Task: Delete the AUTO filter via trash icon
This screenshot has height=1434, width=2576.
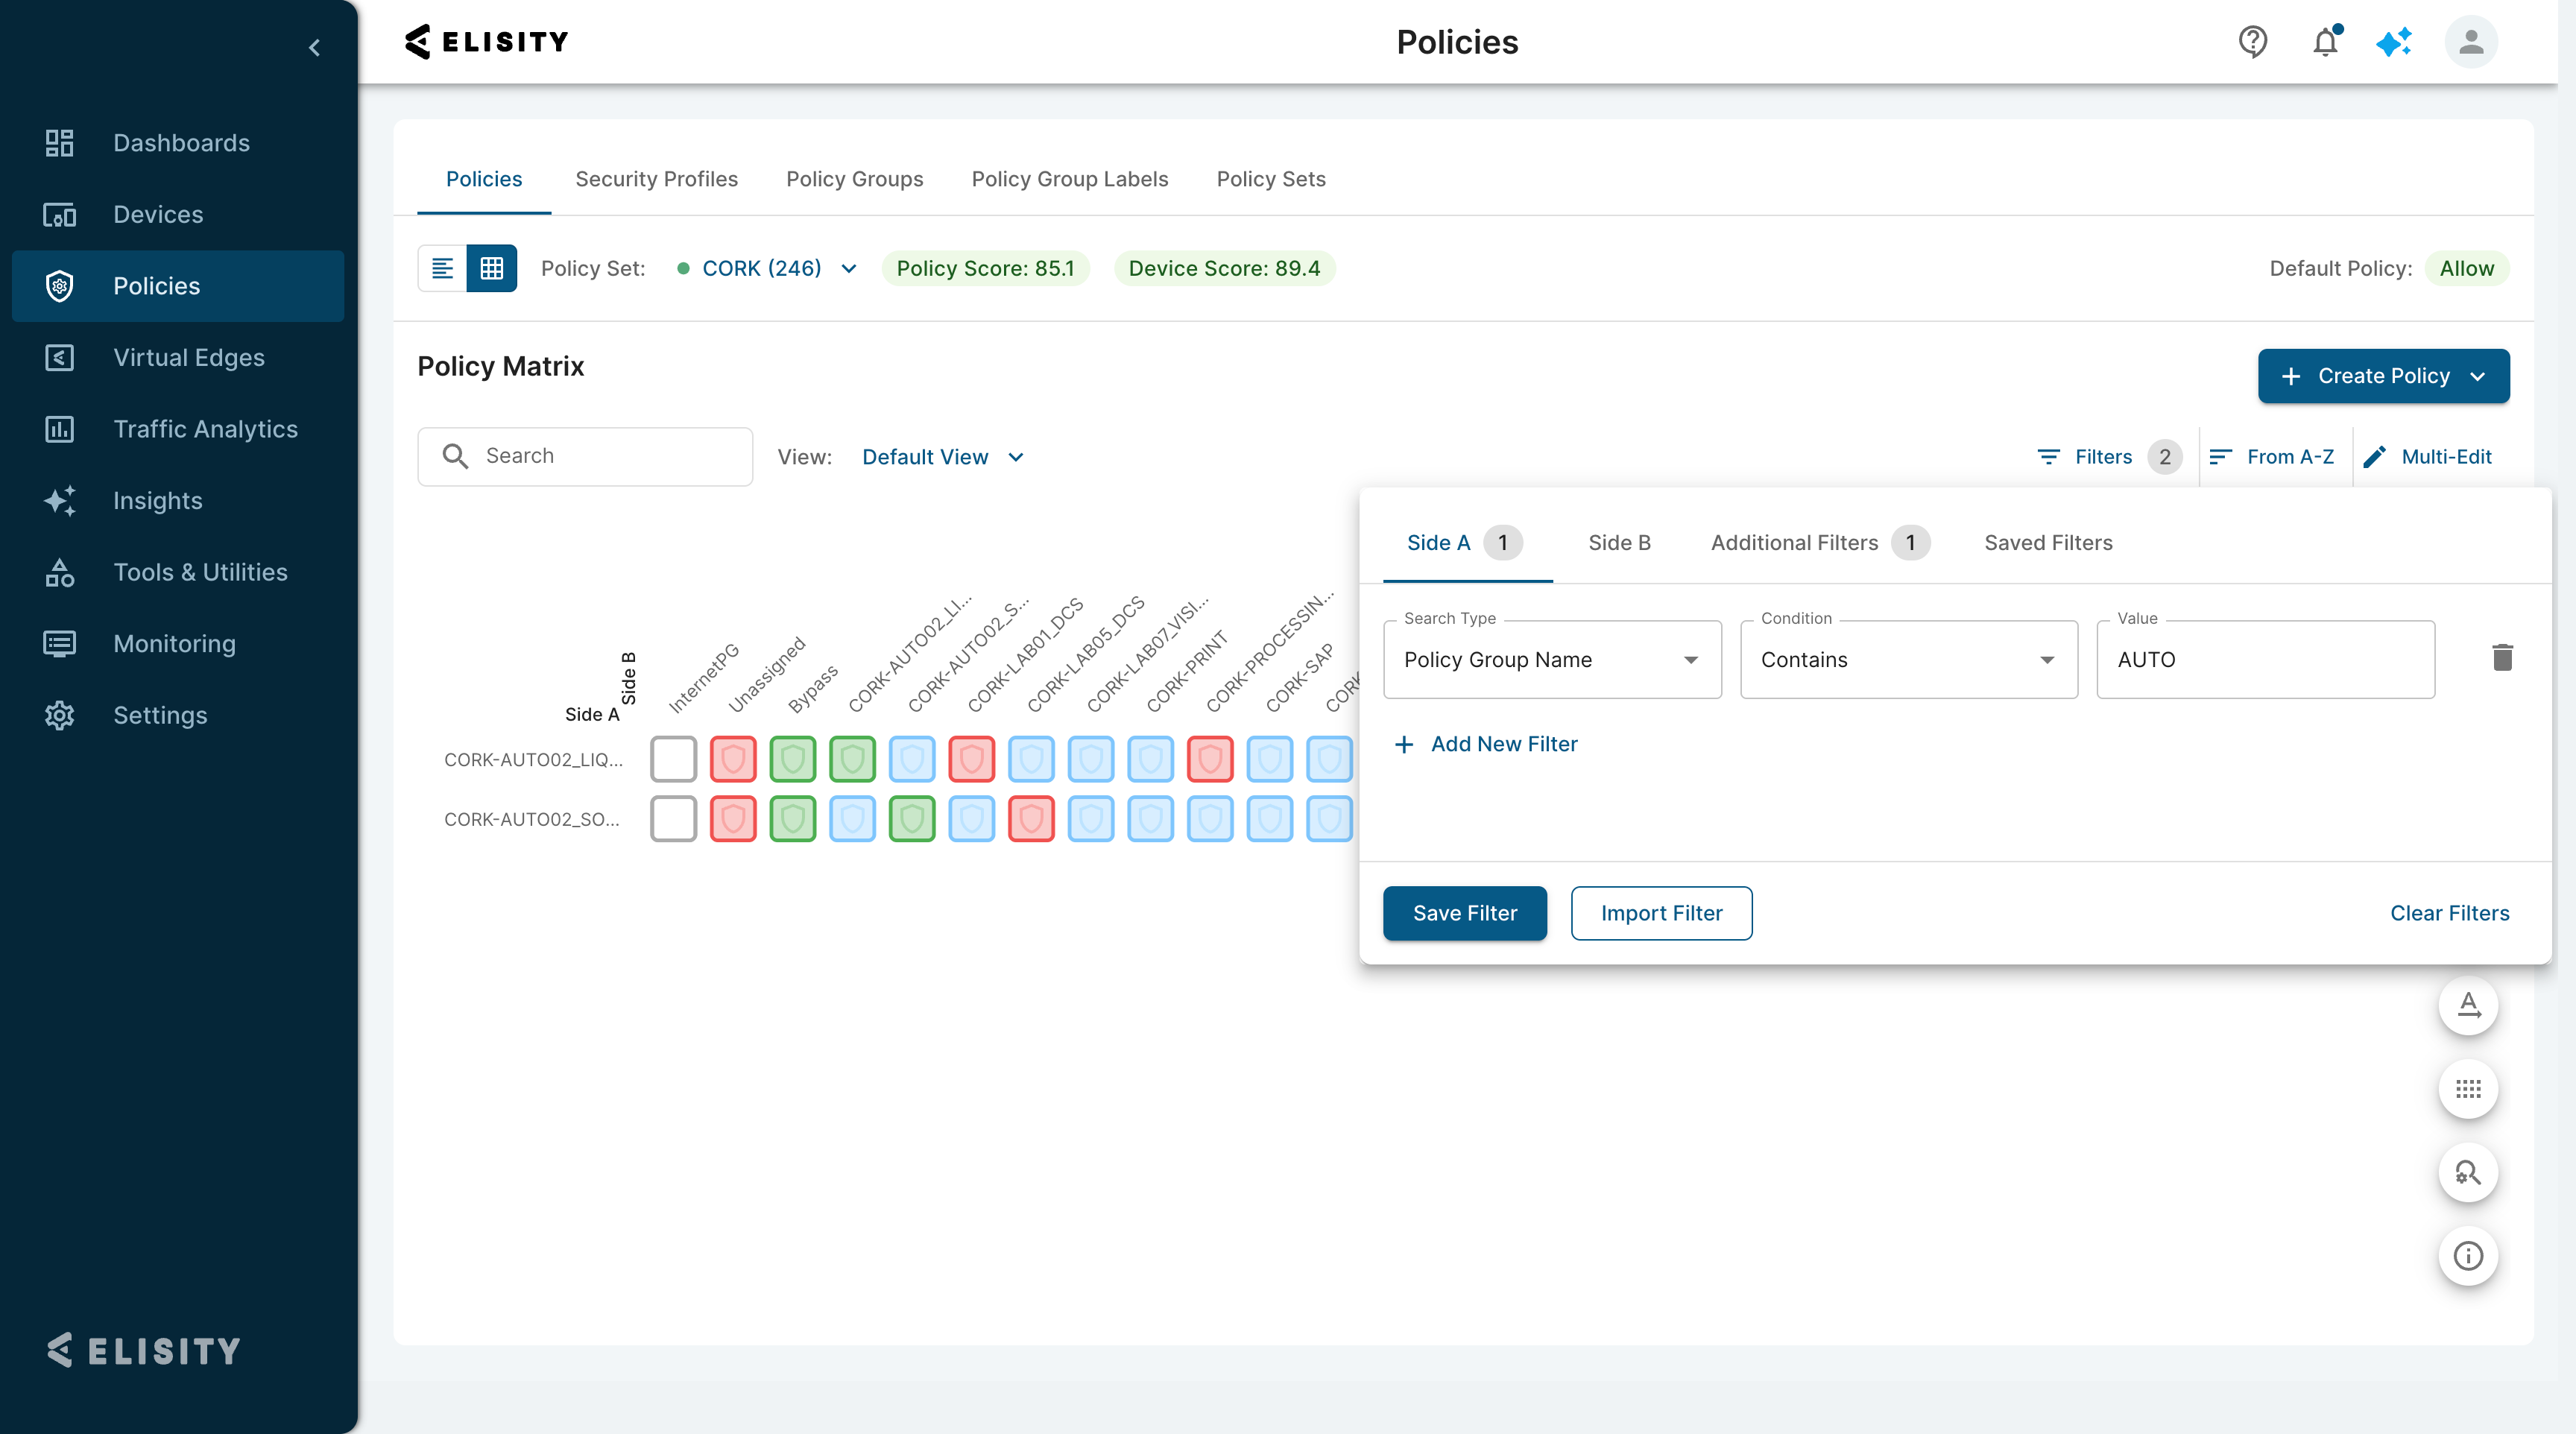Action: 2502,658
